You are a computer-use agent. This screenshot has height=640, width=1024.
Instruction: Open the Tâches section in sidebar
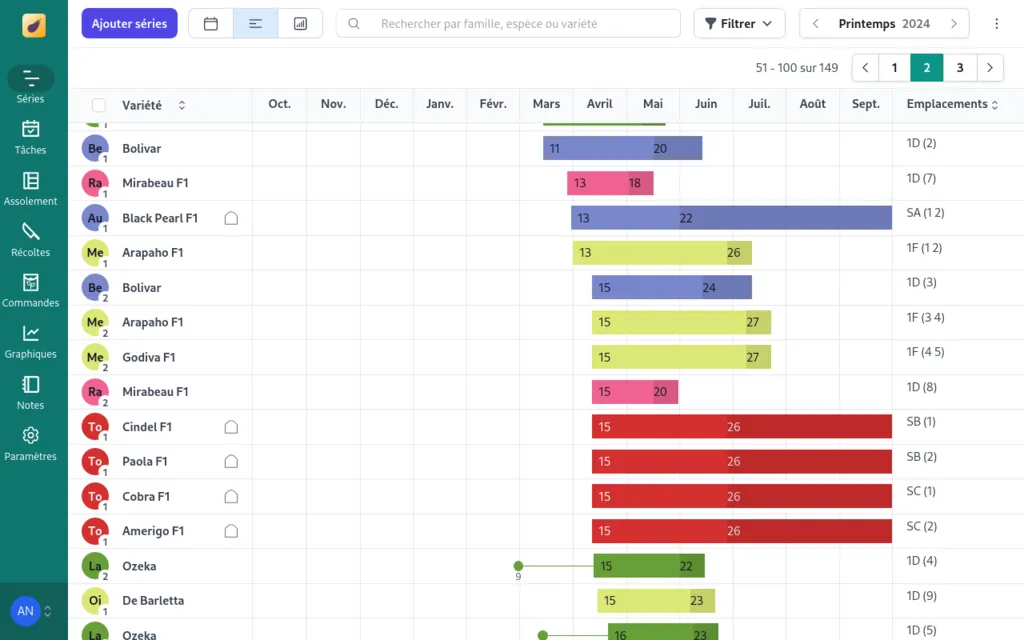pyautogui.click(x=30, y=137)
